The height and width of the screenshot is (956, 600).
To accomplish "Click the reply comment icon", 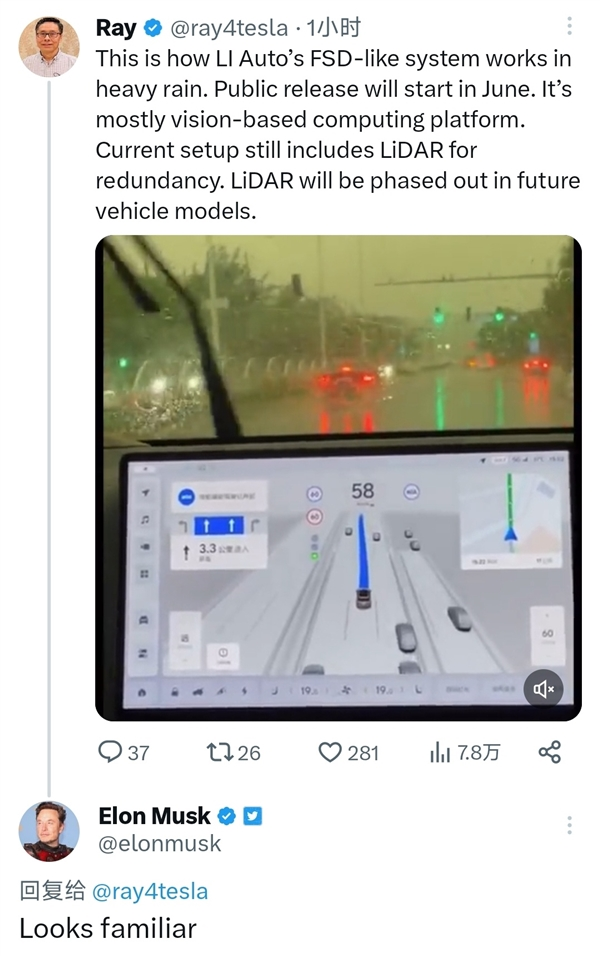I will [109, 751].
